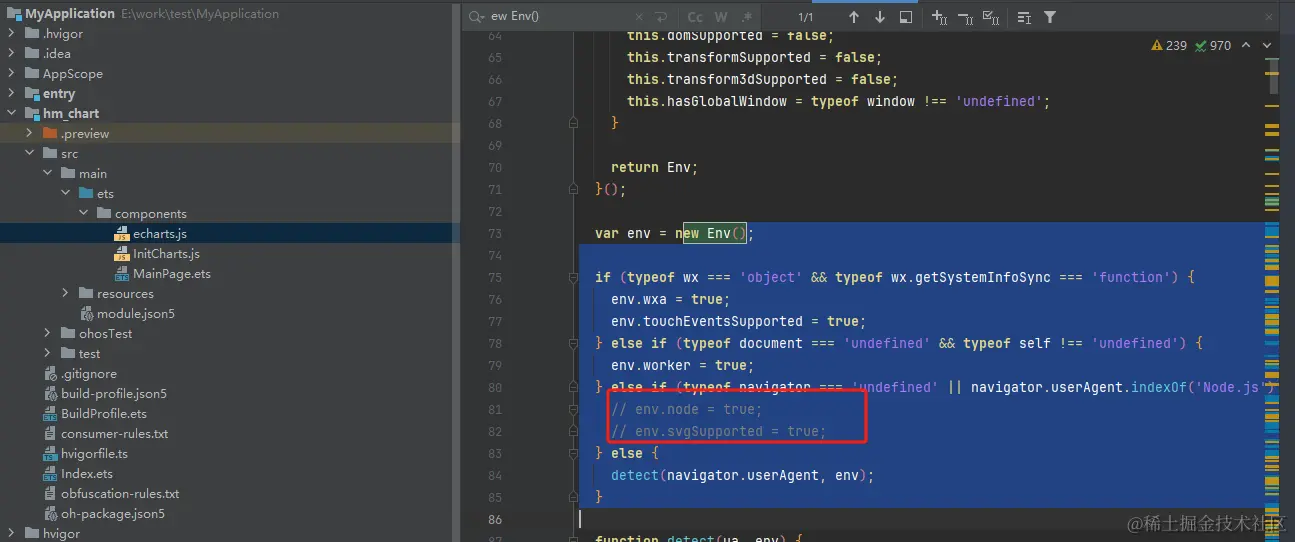Screen dimensions: 1295x542
Task: Jump to next highlighted error arrow
Action: pyautogui.click(x=1265, y=45)
